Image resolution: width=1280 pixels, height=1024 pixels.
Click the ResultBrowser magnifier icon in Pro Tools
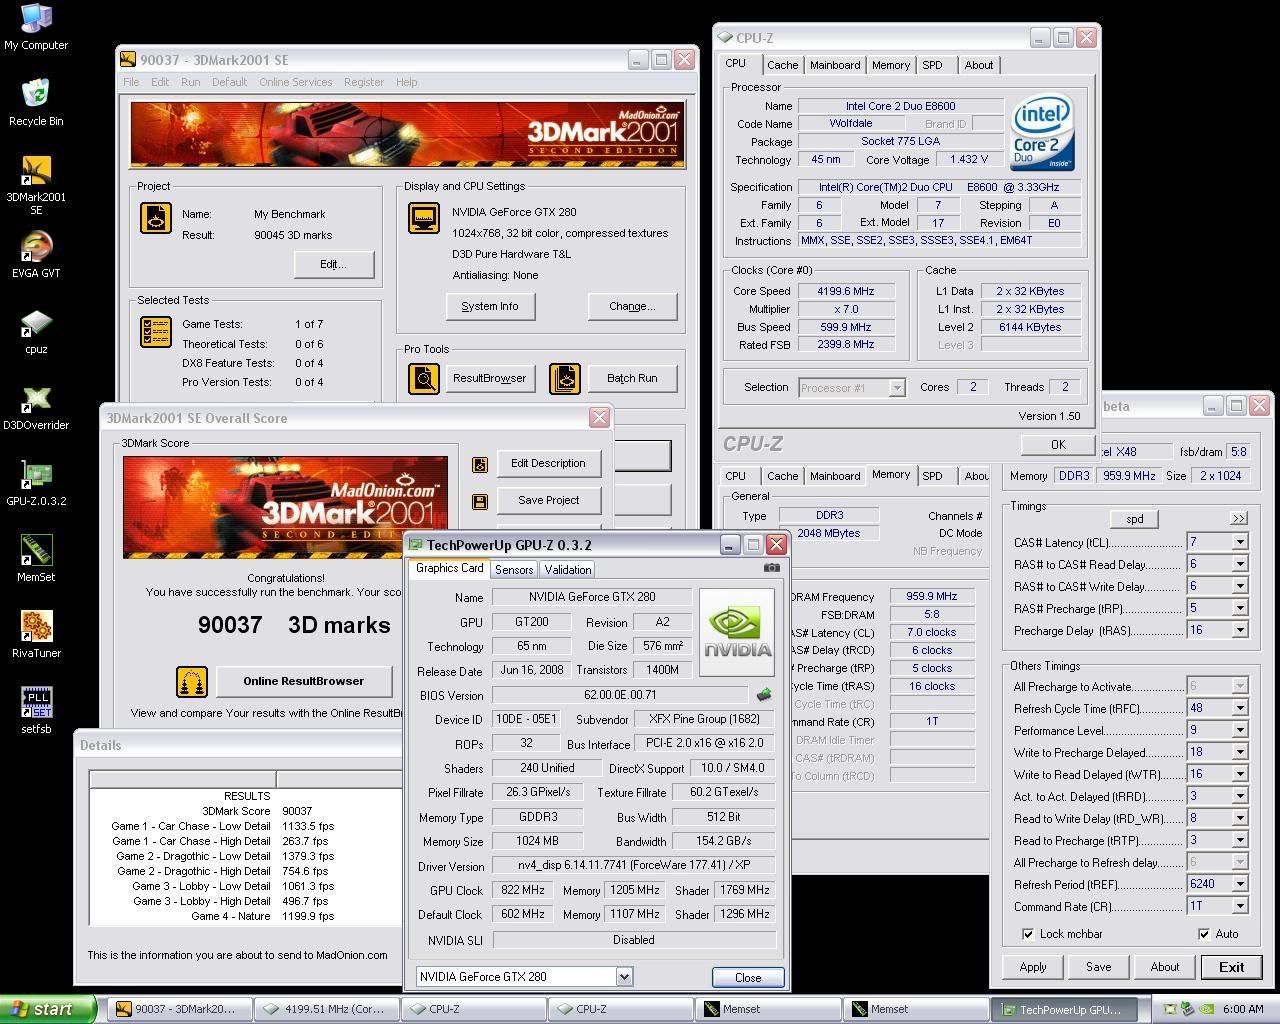pyautogui.click(x=424, y=378)
